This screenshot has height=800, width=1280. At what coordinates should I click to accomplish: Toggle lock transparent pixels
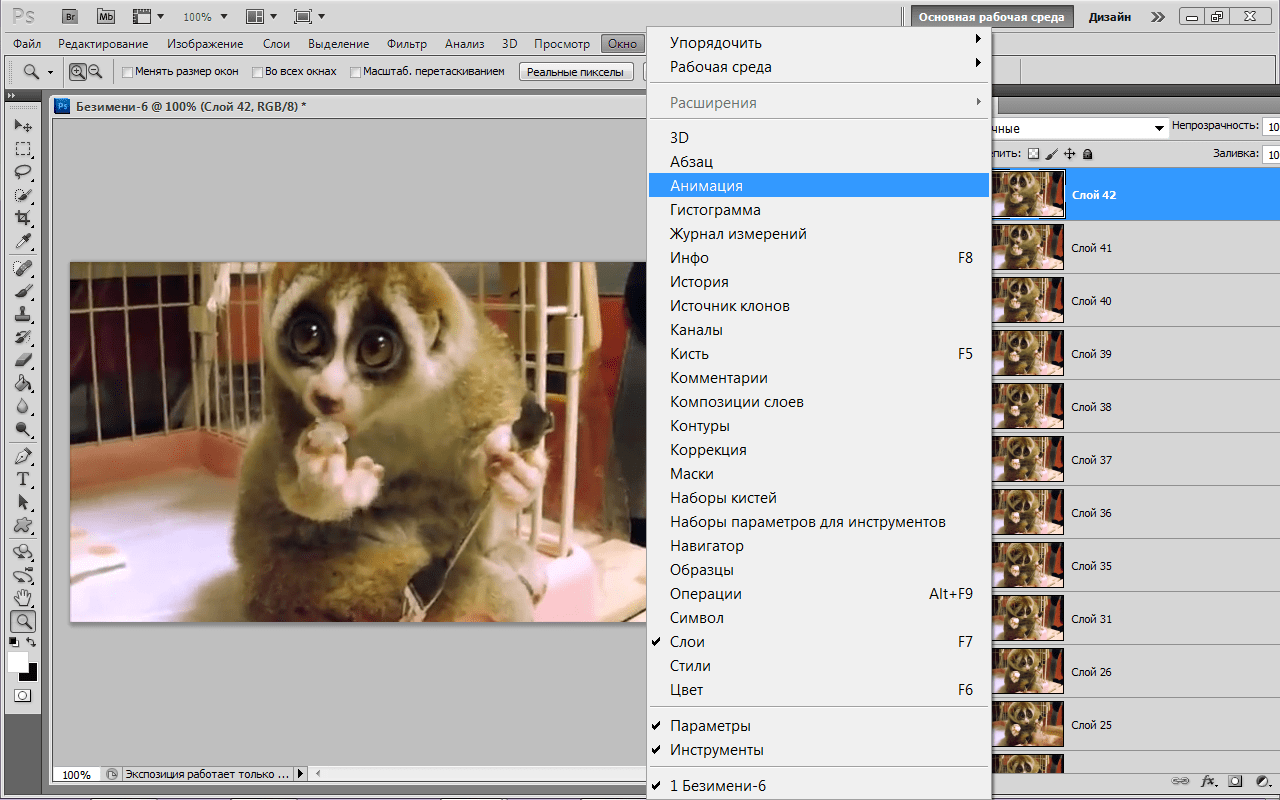[x=1034, y=154]
